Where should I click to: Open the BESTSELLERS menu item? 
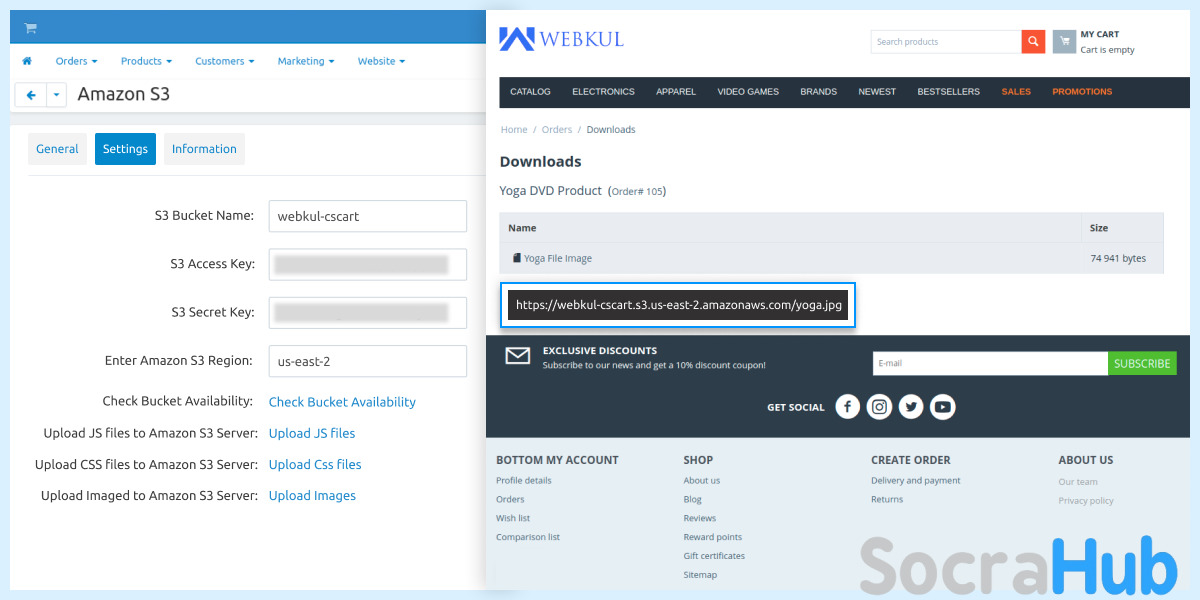click(949, 92)
